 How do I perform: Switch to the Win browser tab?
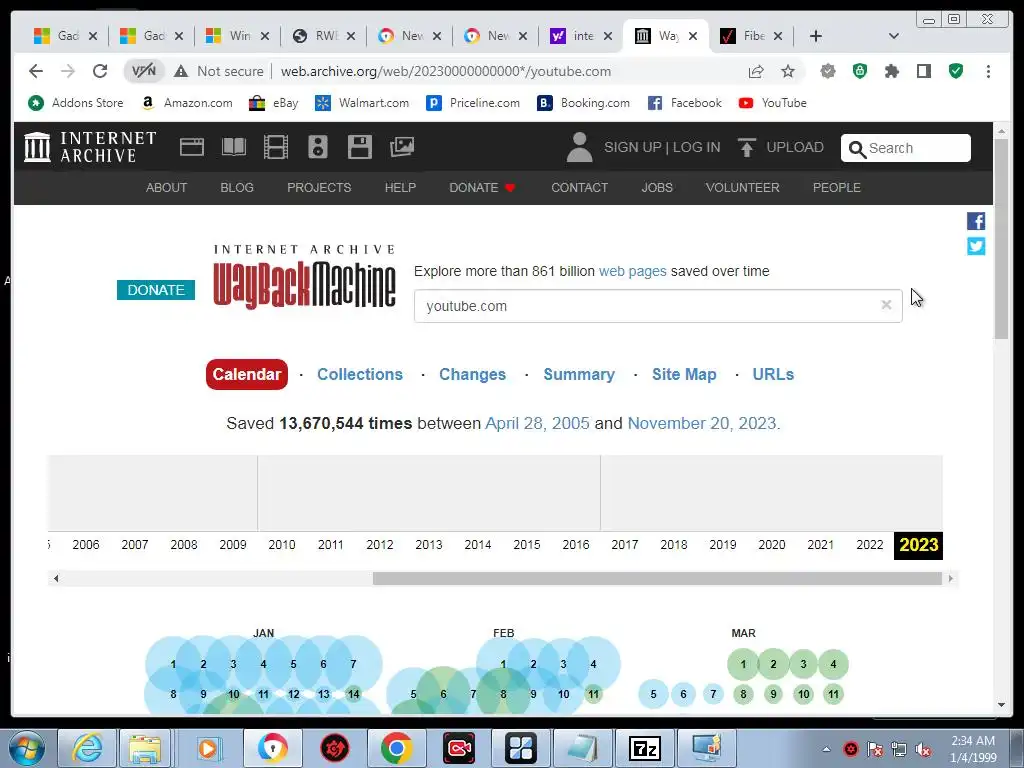[238, 36]
